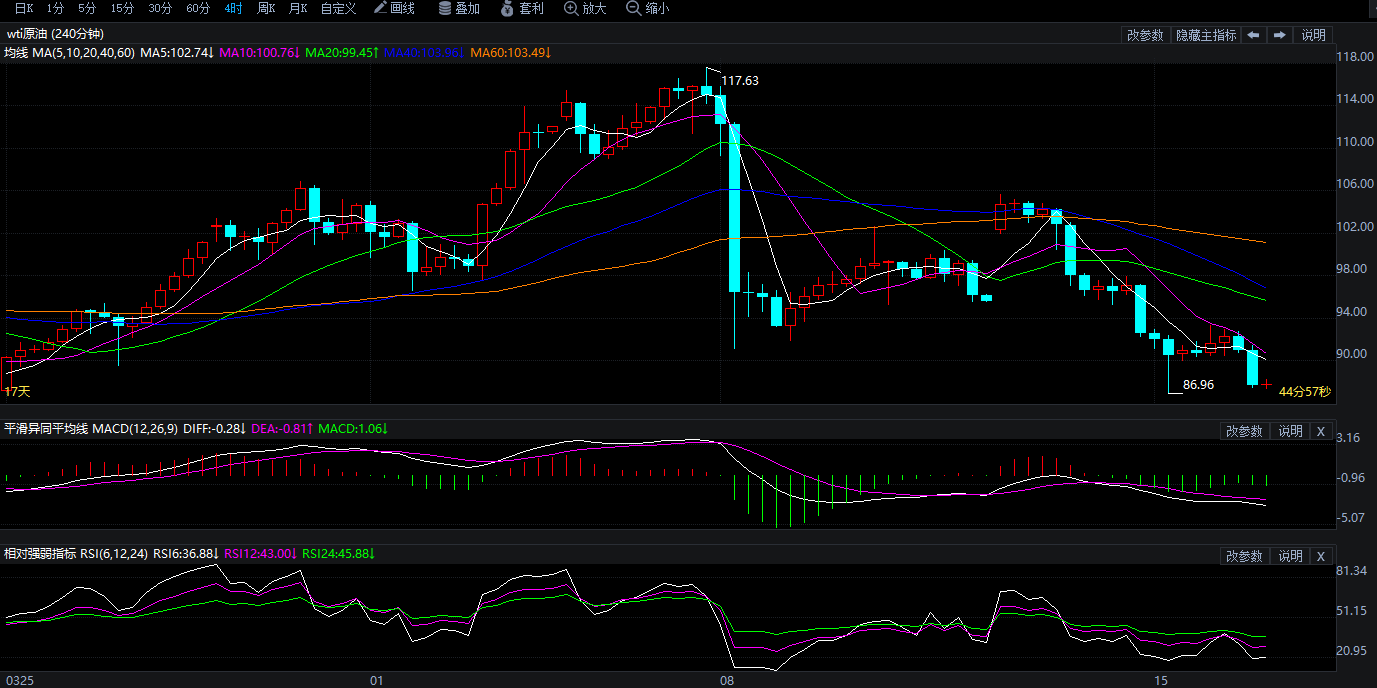Screen dimensions: 1377x688
Task: Click the left arrow indicator button
Action: click(x=1253, y=35)
